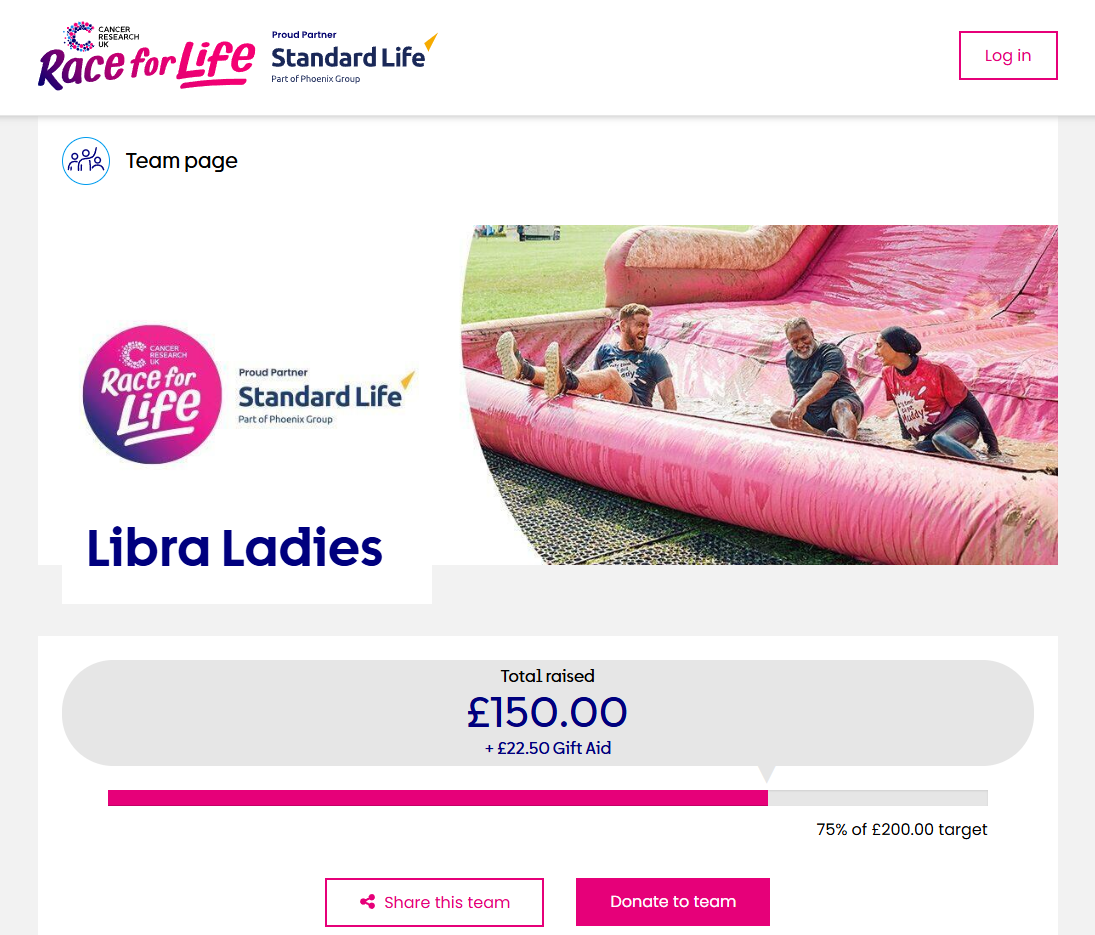This screenshot has width=1095, height=935.
Task: Click the Libra Ladies team title
Action: coord(235,547)
